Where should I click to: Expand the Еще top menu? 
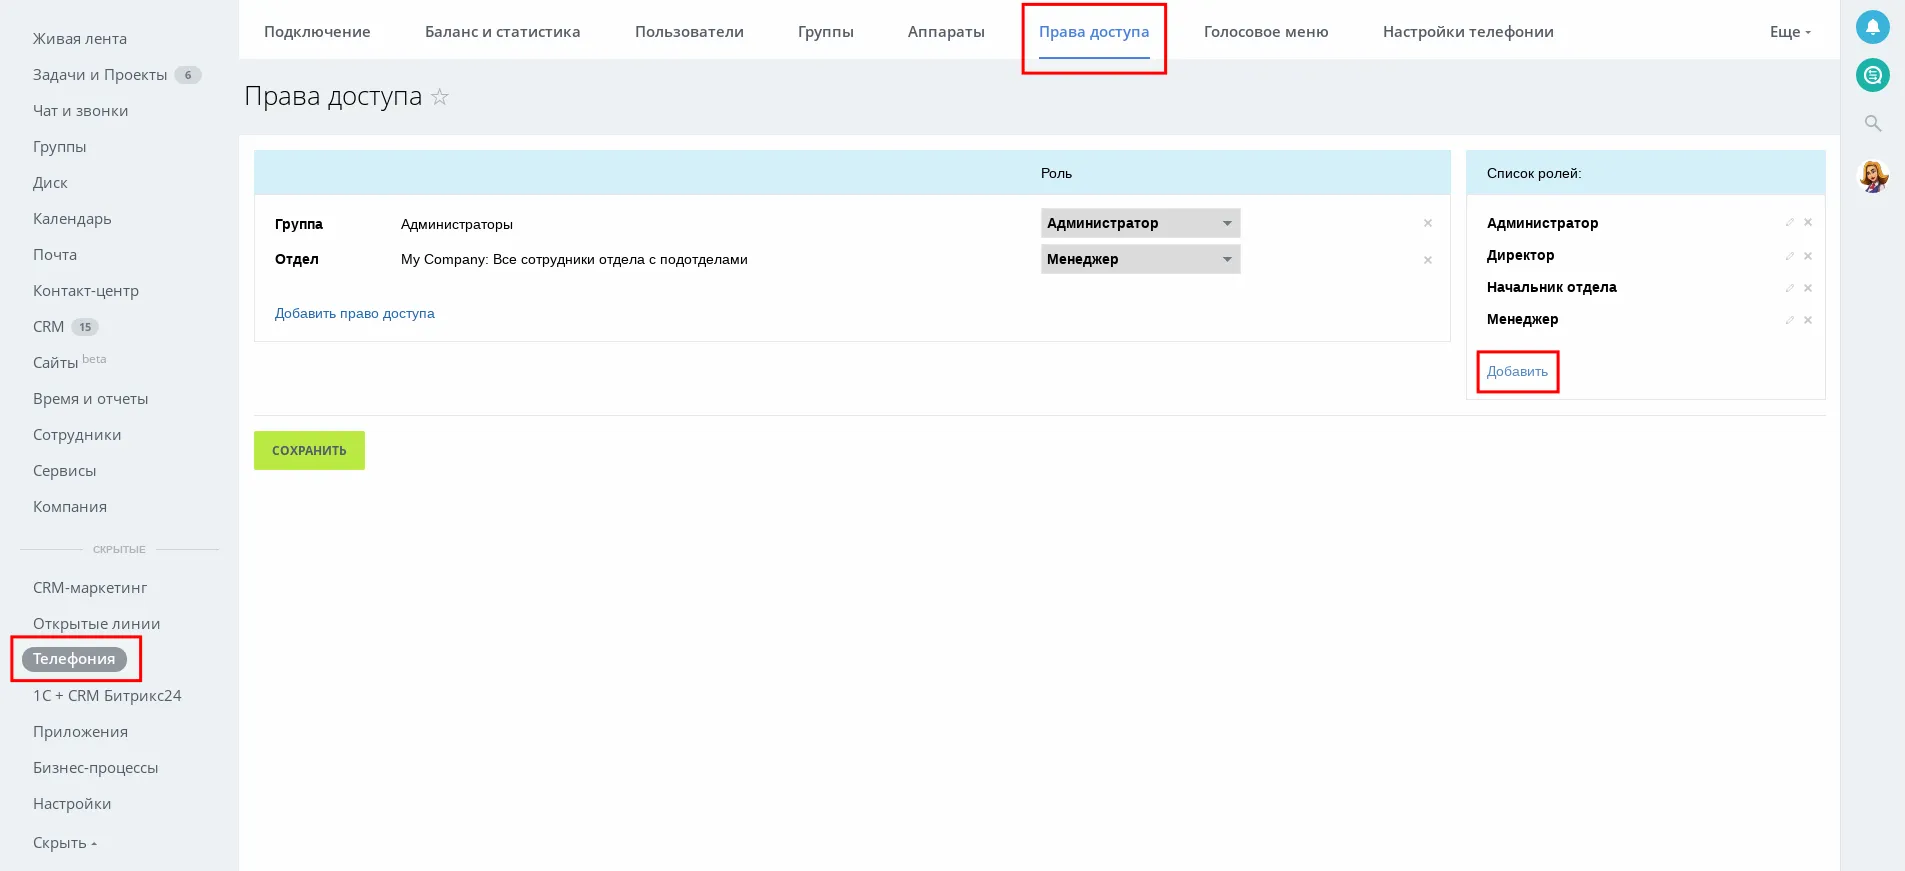(x=1789, y=32)
